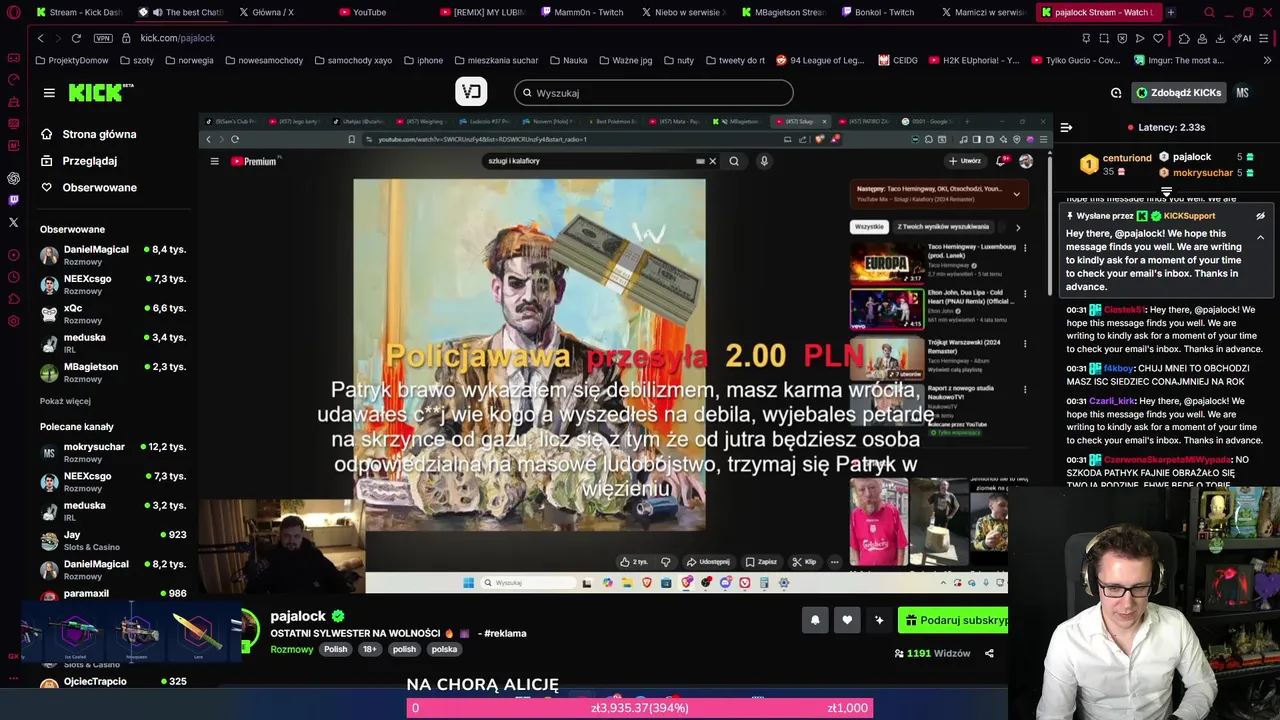Click the sparkle button beside heart
1280x720 pixels.
point(879,620)
